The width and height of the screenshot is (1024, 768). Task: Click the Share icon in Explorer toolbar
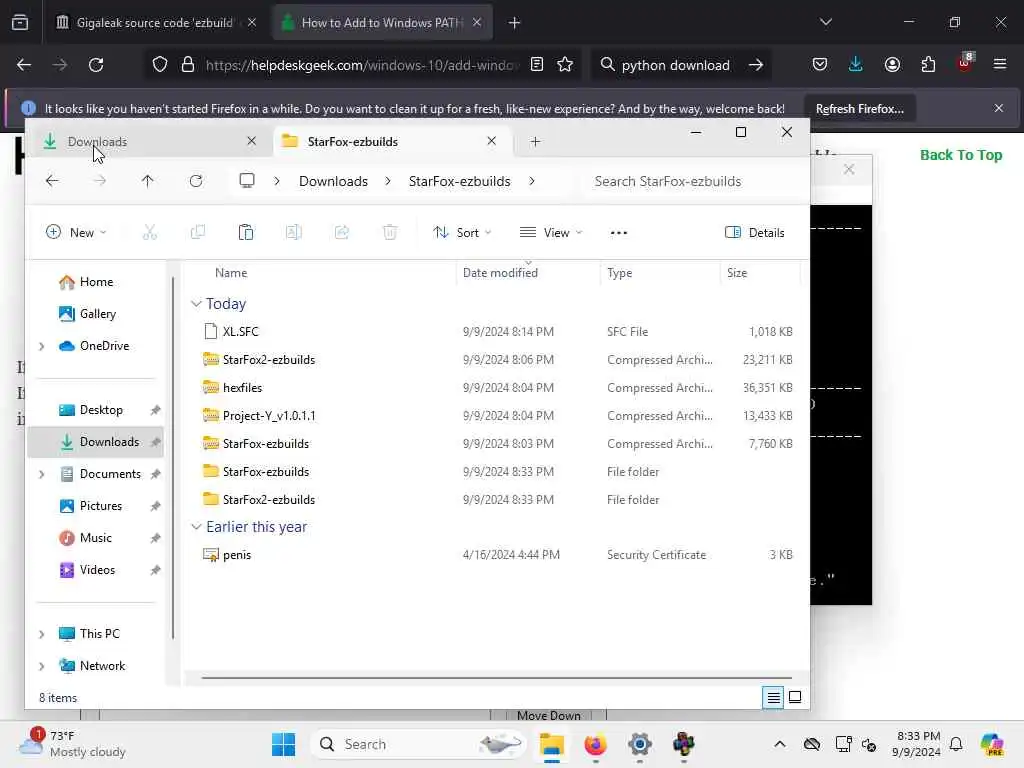pyautogui.click(x=342, y=232)
